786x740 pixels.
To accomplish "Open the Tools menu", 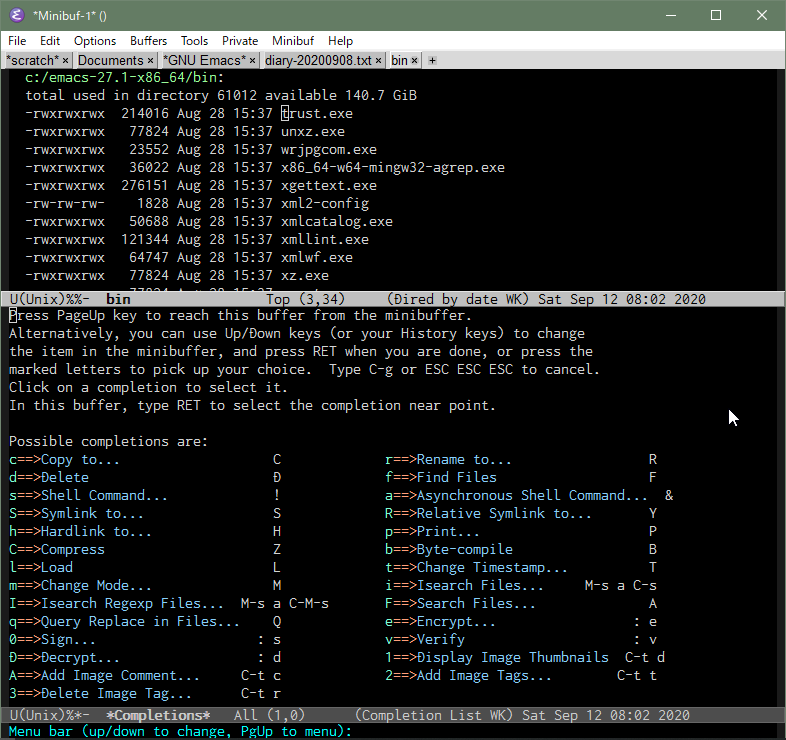I will tap(194, 41).
